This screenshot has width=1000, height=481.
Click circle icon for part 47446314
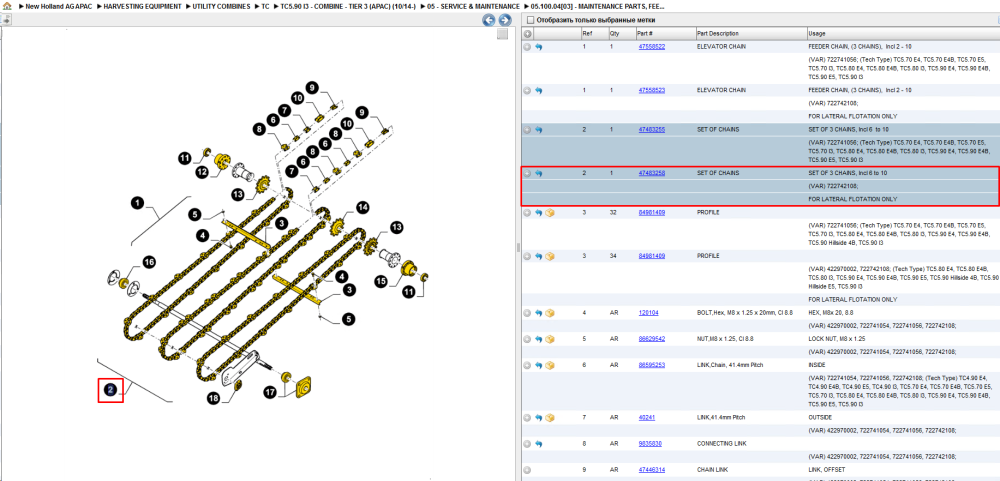click(x=527, y=470)
